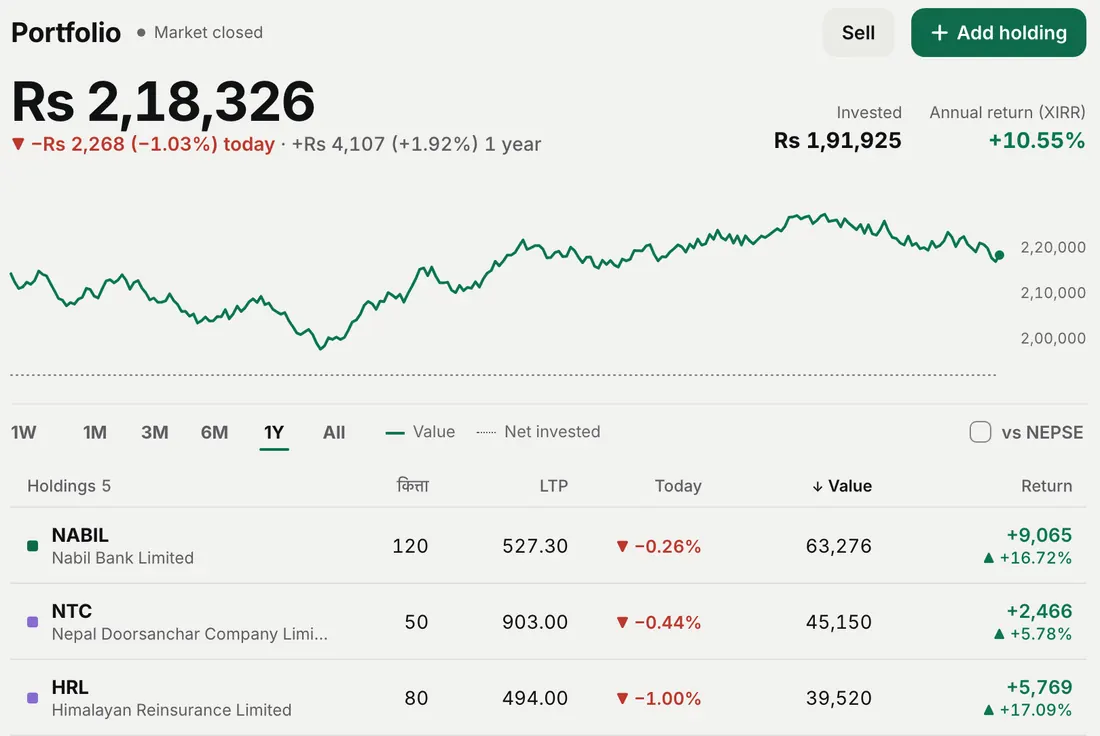Click NTC's value cell 45,150
The height and width of the screenshot is (736, 1100).
(x=838, y=622)
